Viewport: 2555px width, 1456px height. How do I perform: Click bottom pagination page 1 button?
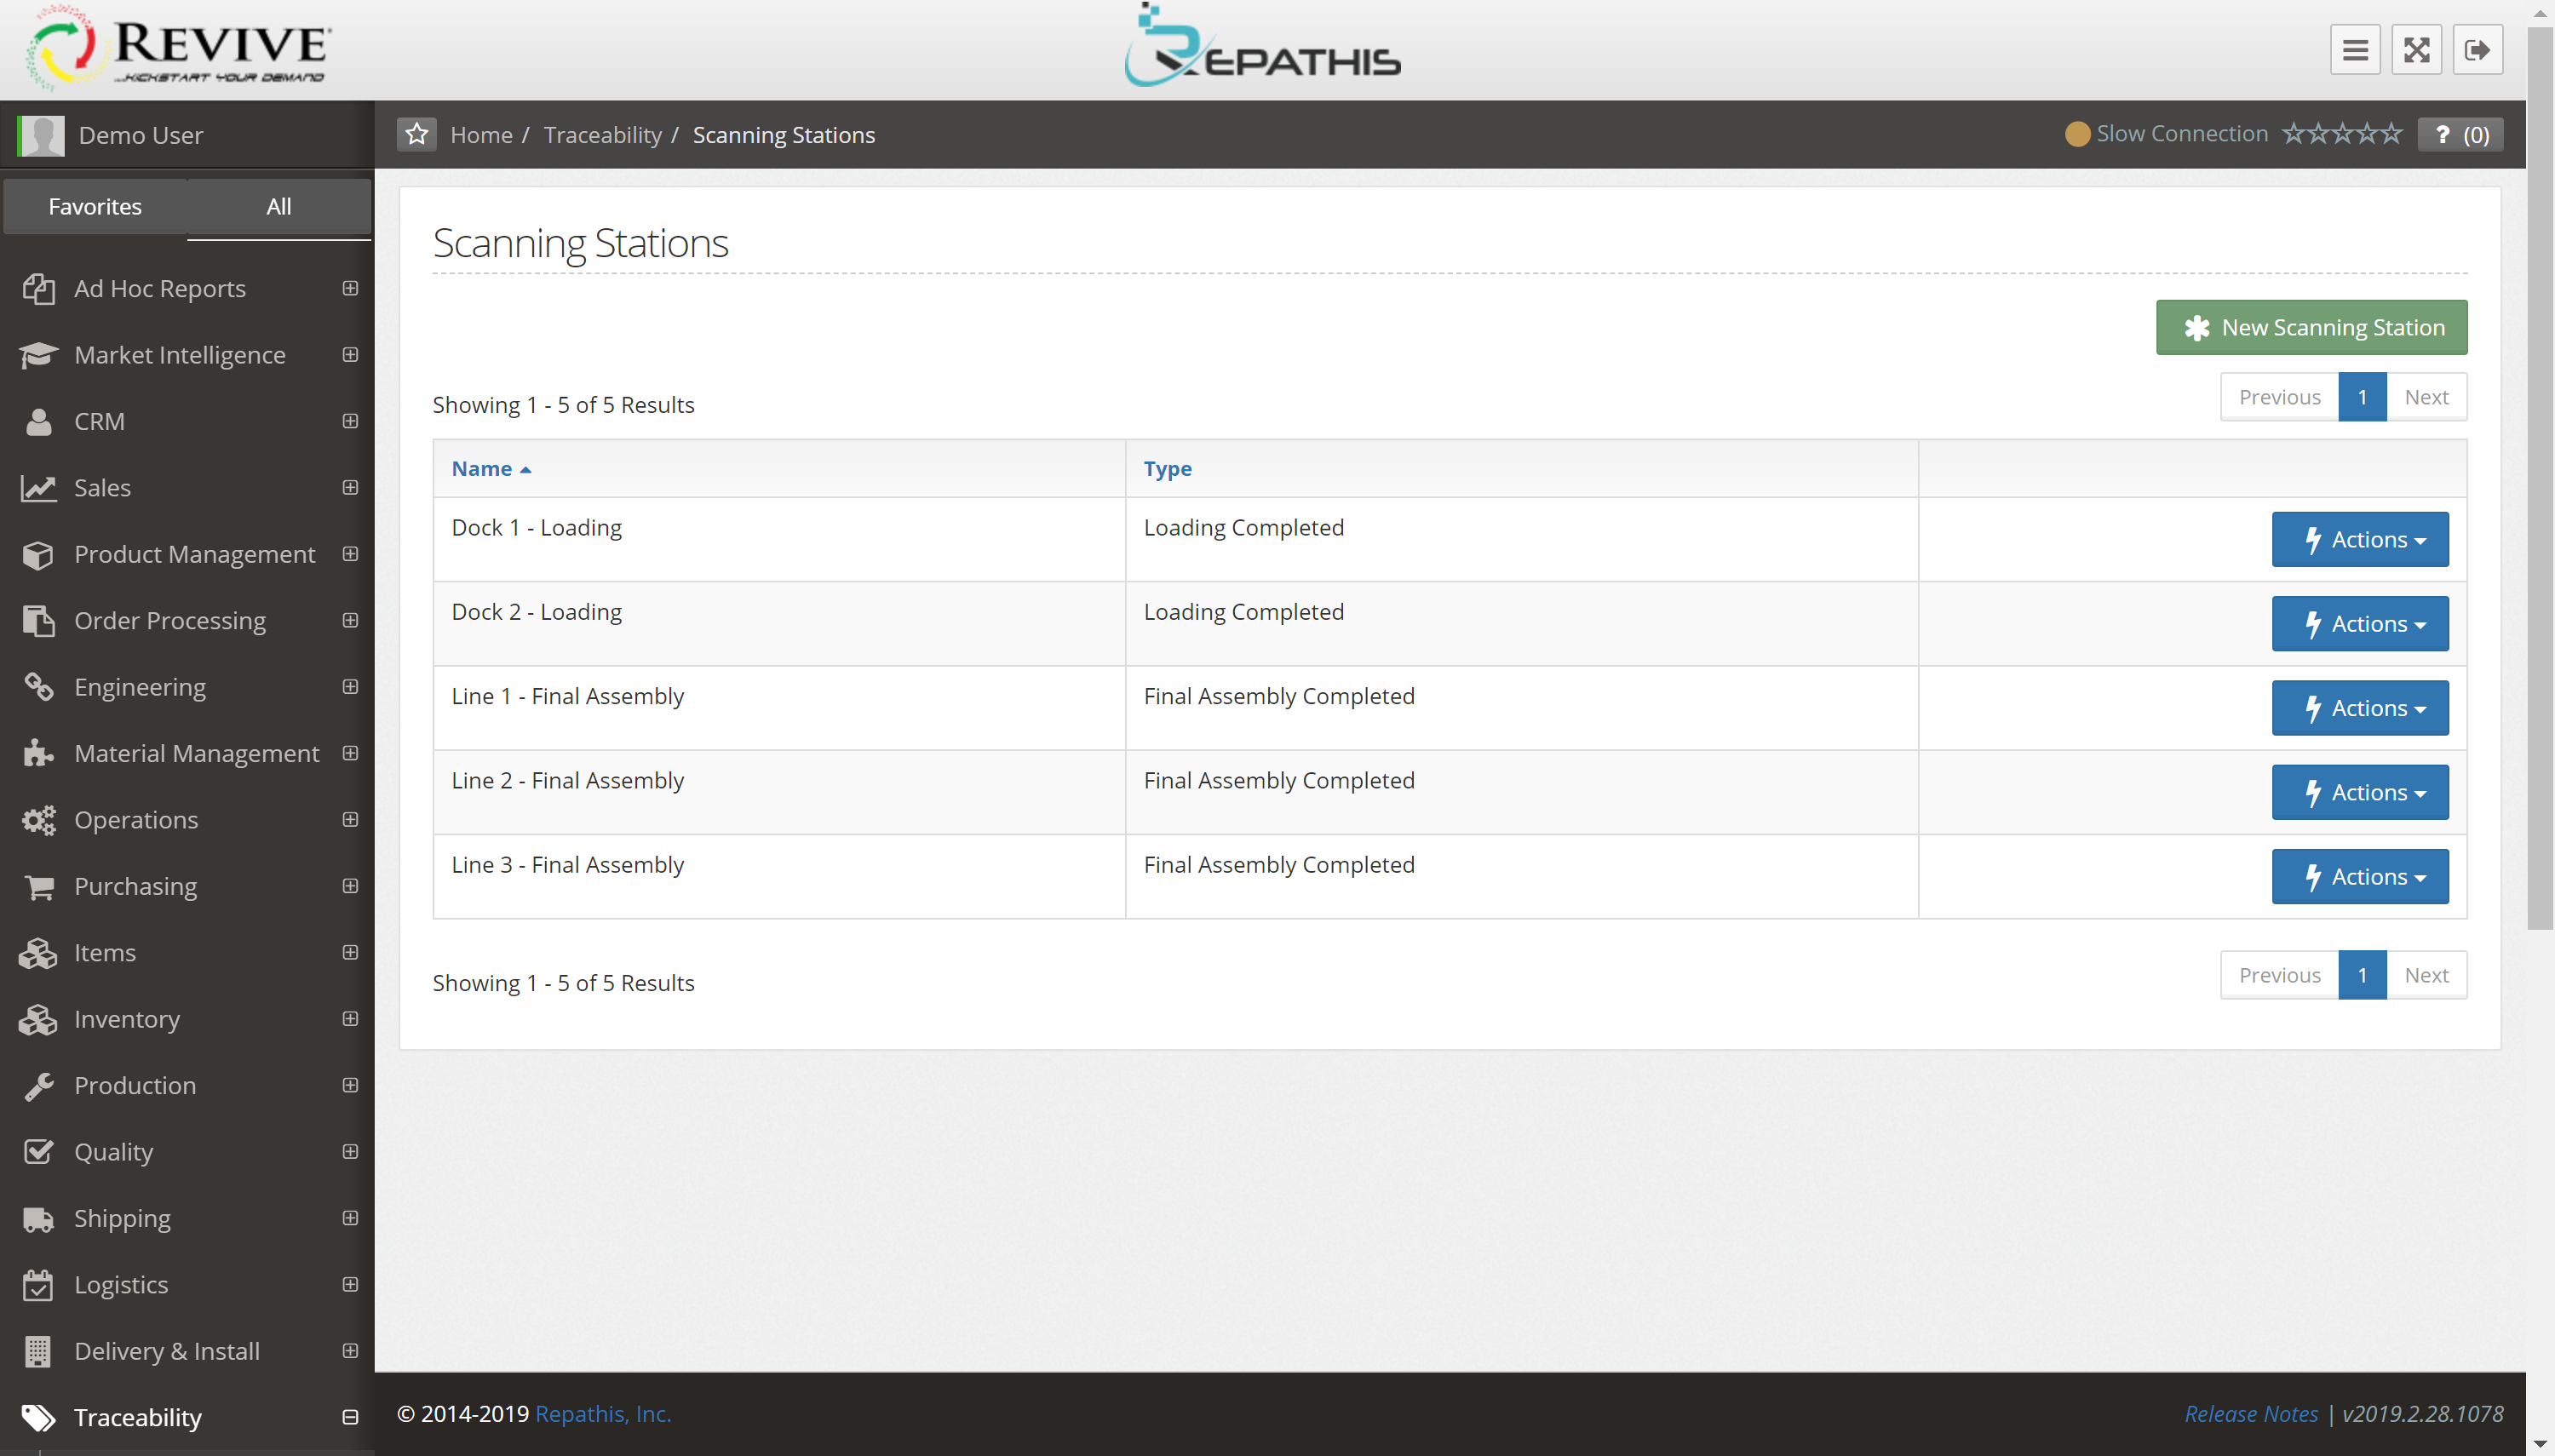click(2362, 975)
